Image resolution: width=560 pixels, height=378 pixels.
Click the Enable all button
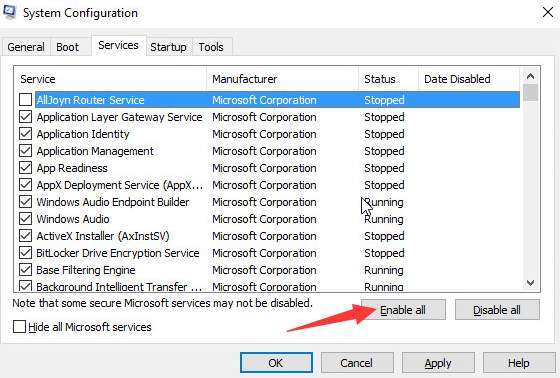[403, 310]
